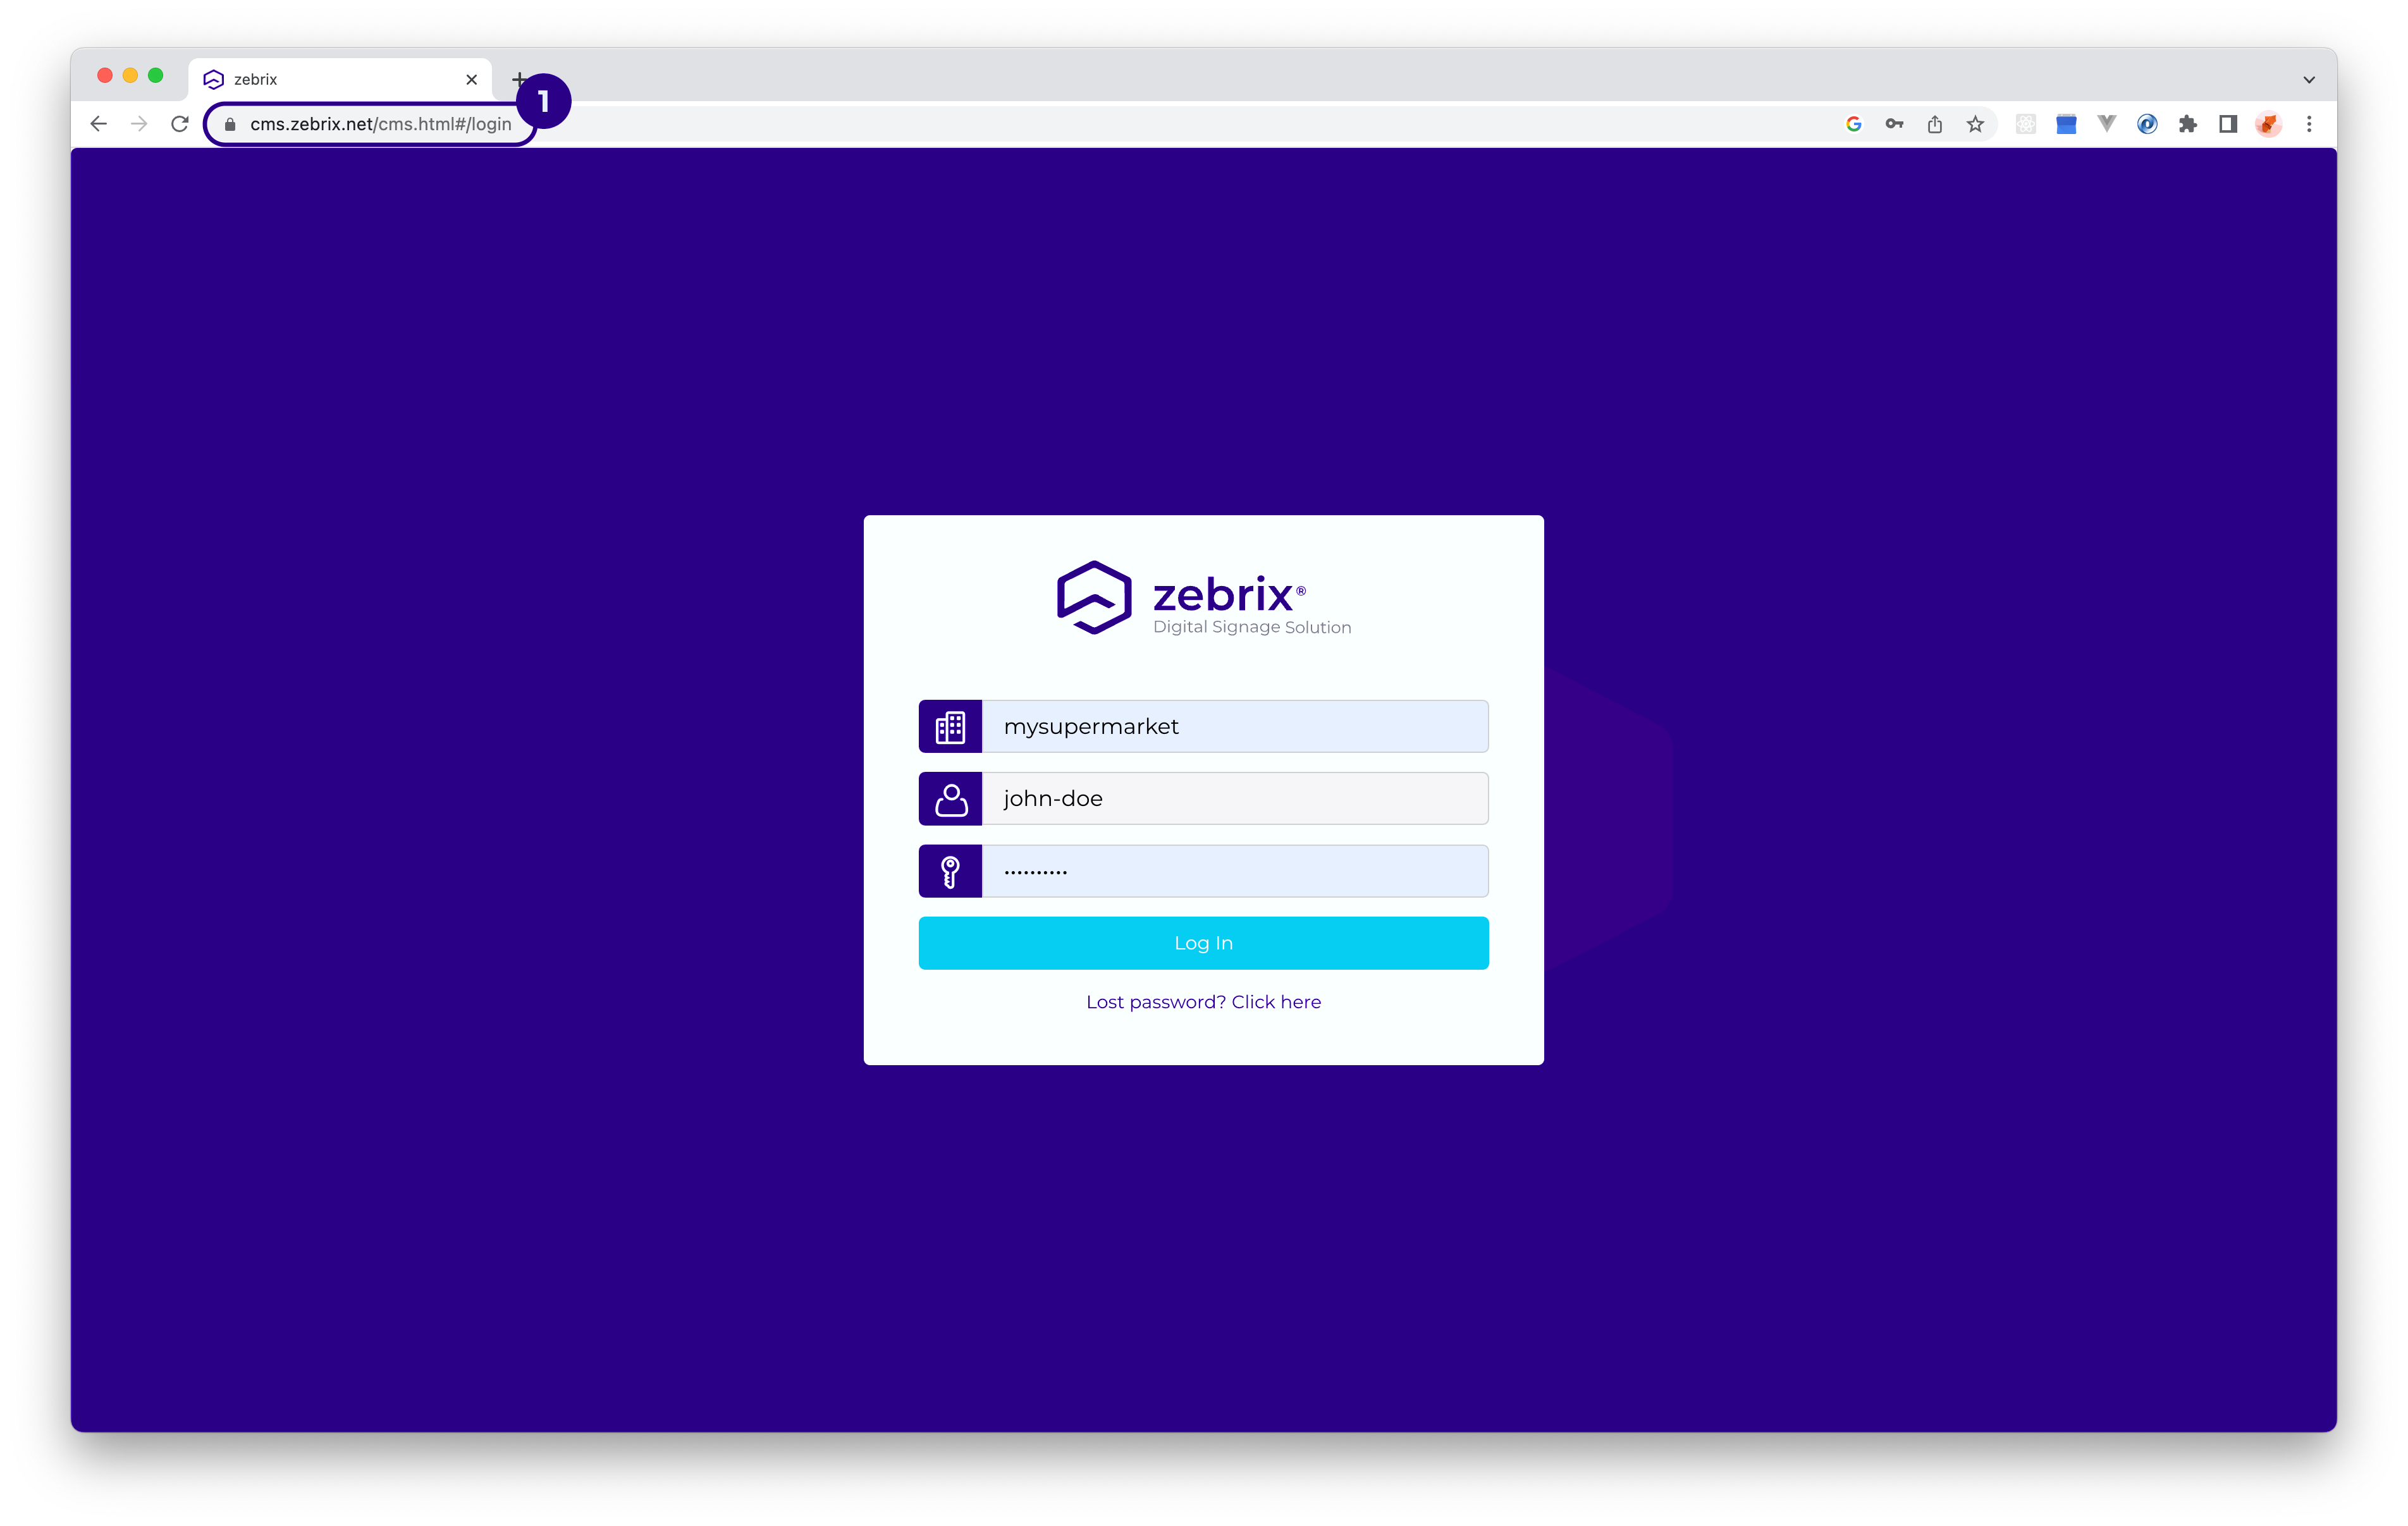Reload the zebrix login page
Image resolution: width=2408 pixels, height=1526 pixels.
(180, 124)
